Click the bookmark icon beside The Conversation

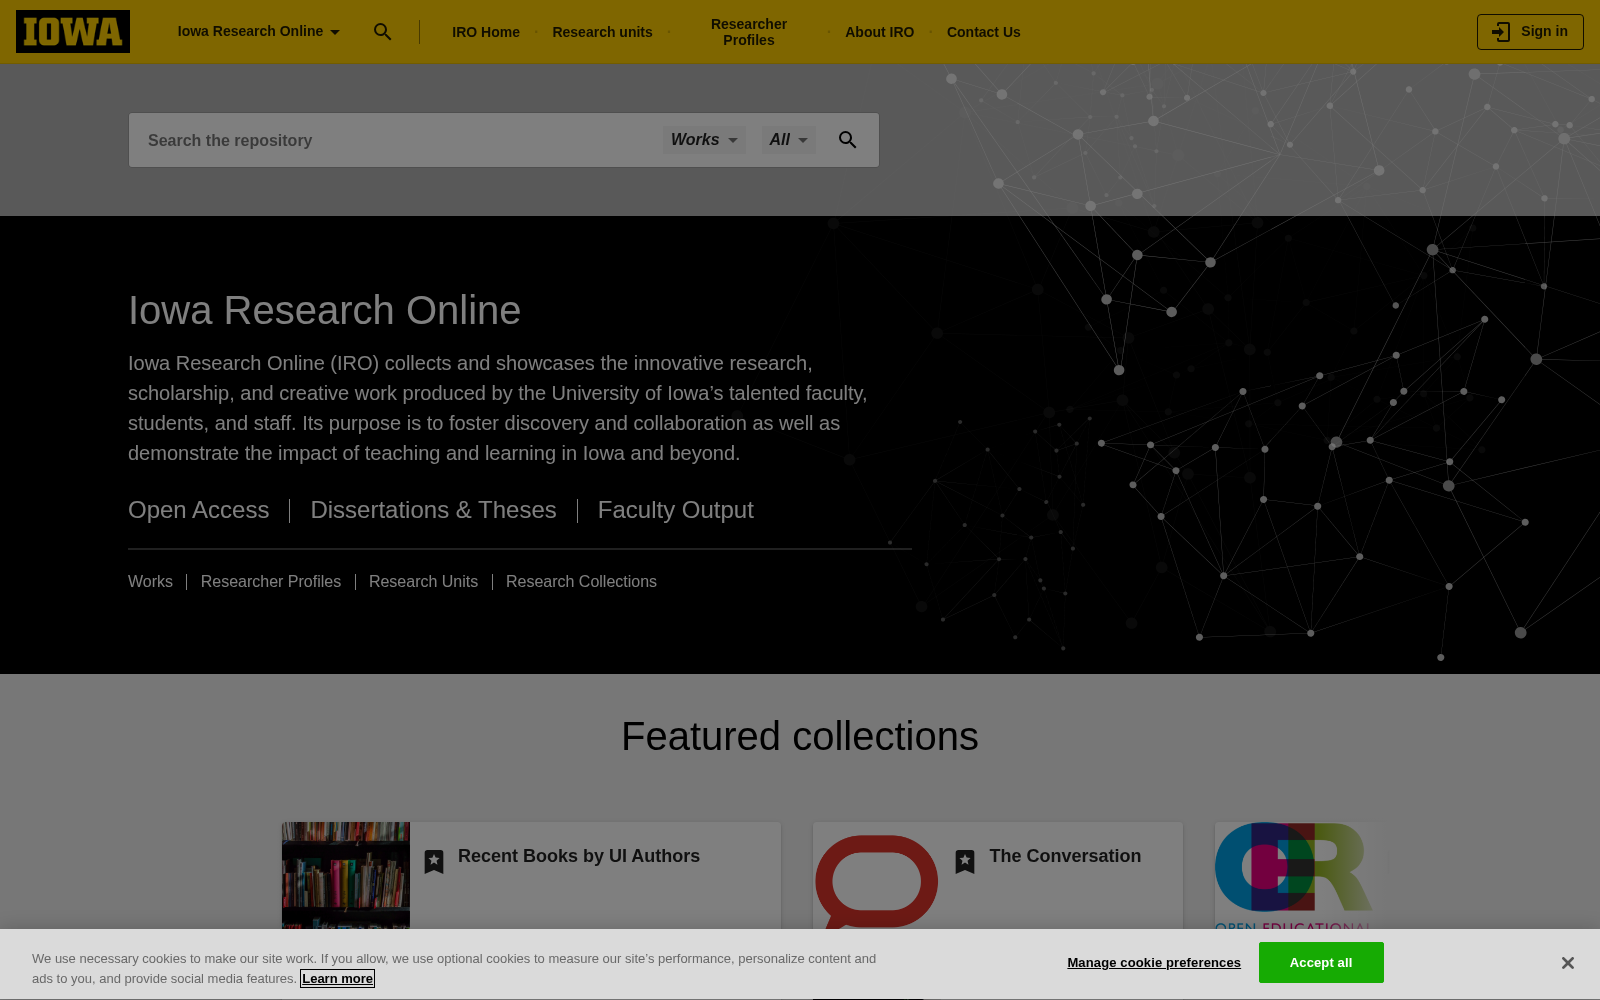tap(965, 861)
